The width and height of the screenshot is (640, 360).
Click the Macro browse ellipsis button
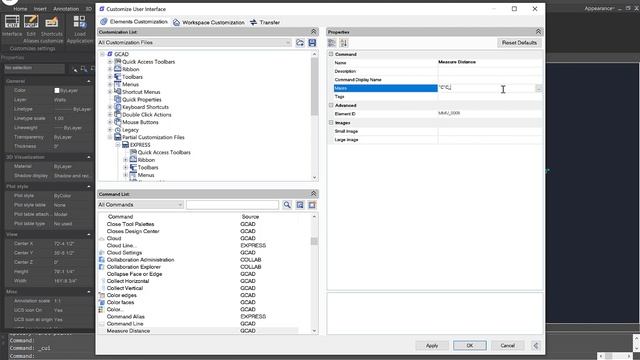[x=539, y=88]
